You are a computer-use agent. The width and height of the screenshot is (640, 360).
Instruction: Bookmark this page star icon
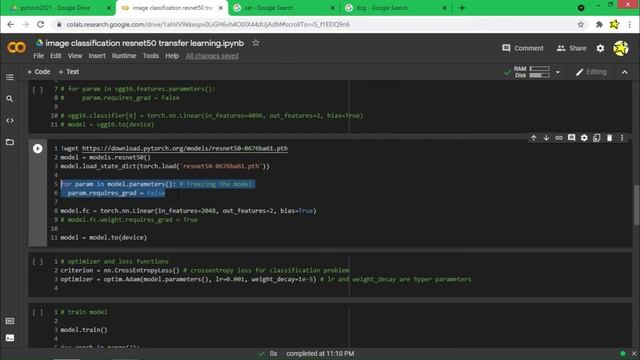[x=580, y=24]
